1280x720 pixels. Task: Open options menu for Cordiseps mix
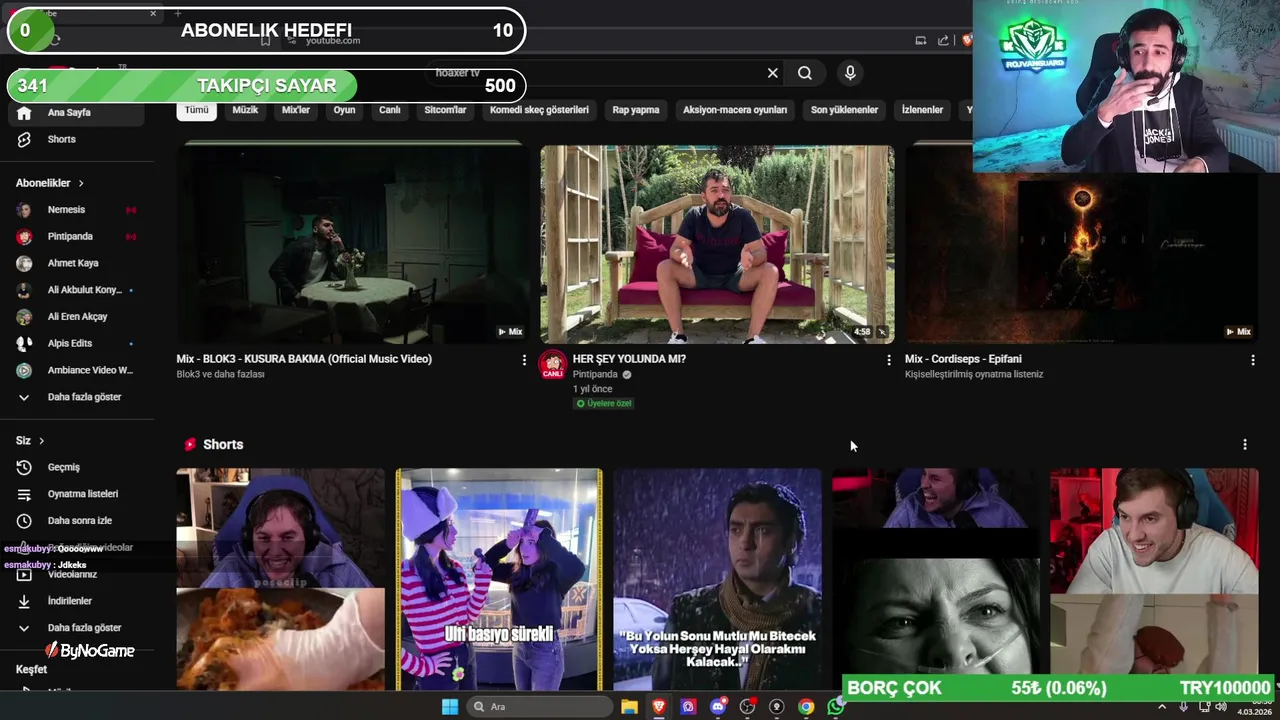point(1252,360)
